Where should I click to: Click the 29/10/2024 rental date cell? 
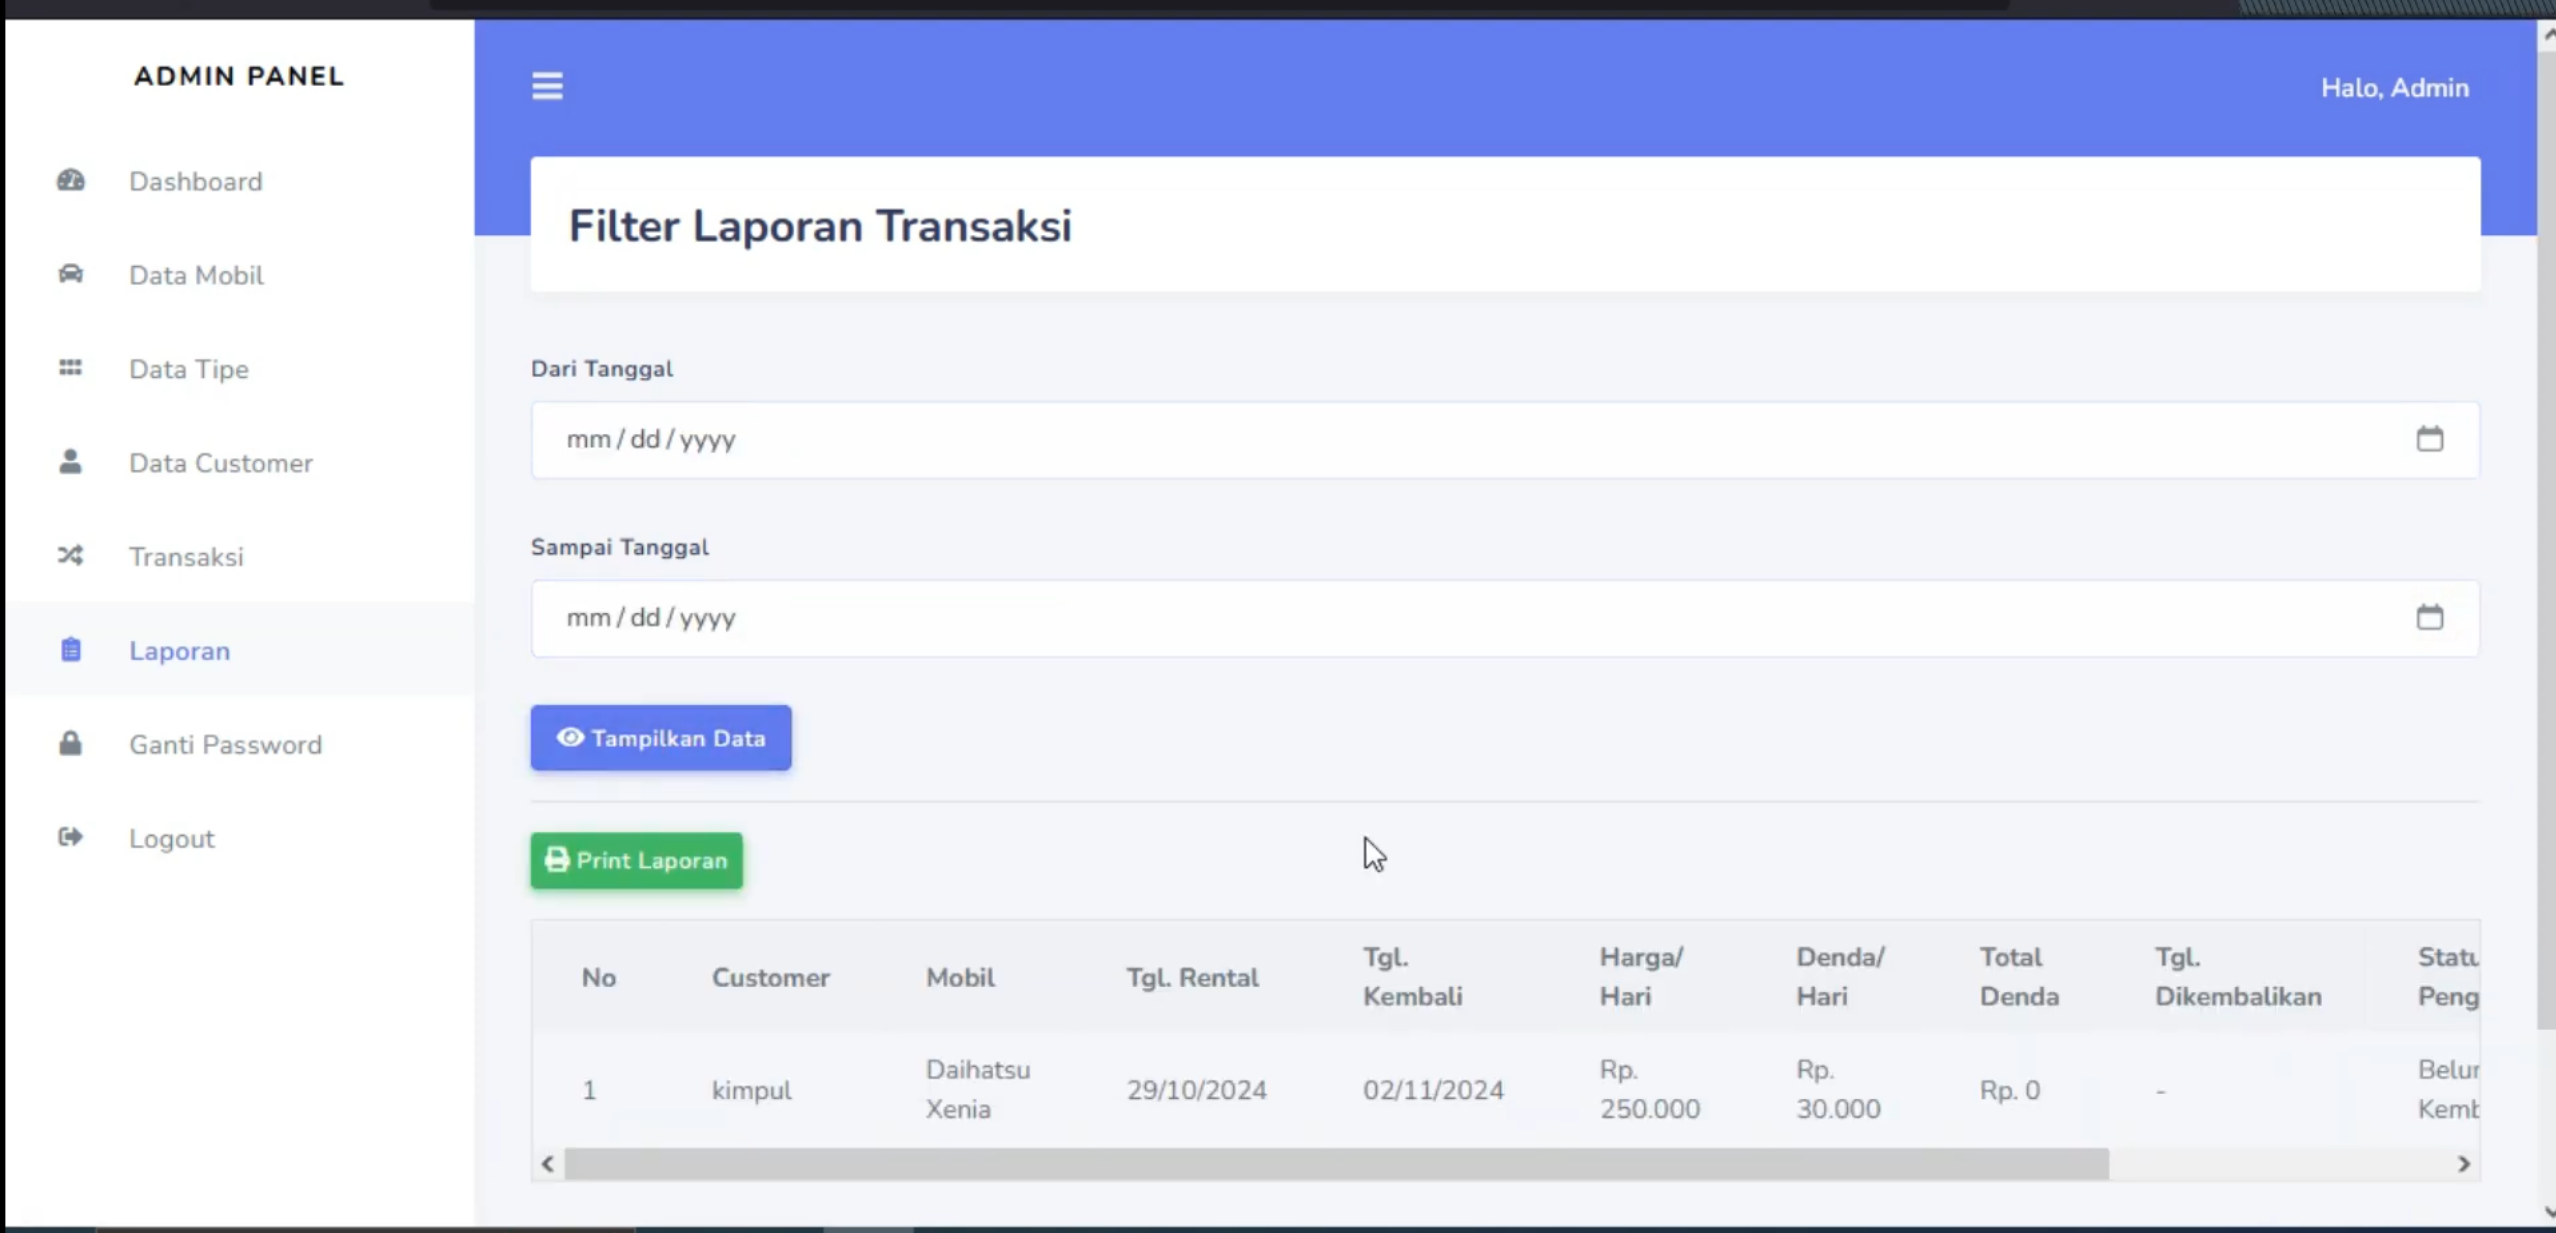(x=1197, y=1090)
